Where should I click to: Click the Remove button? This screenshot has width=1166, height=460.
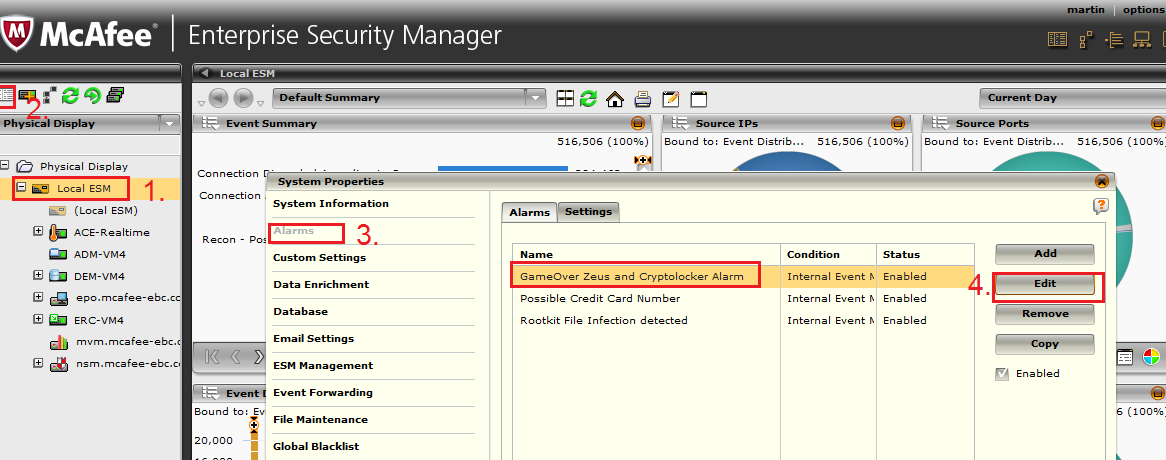(x=1044, y=314)
